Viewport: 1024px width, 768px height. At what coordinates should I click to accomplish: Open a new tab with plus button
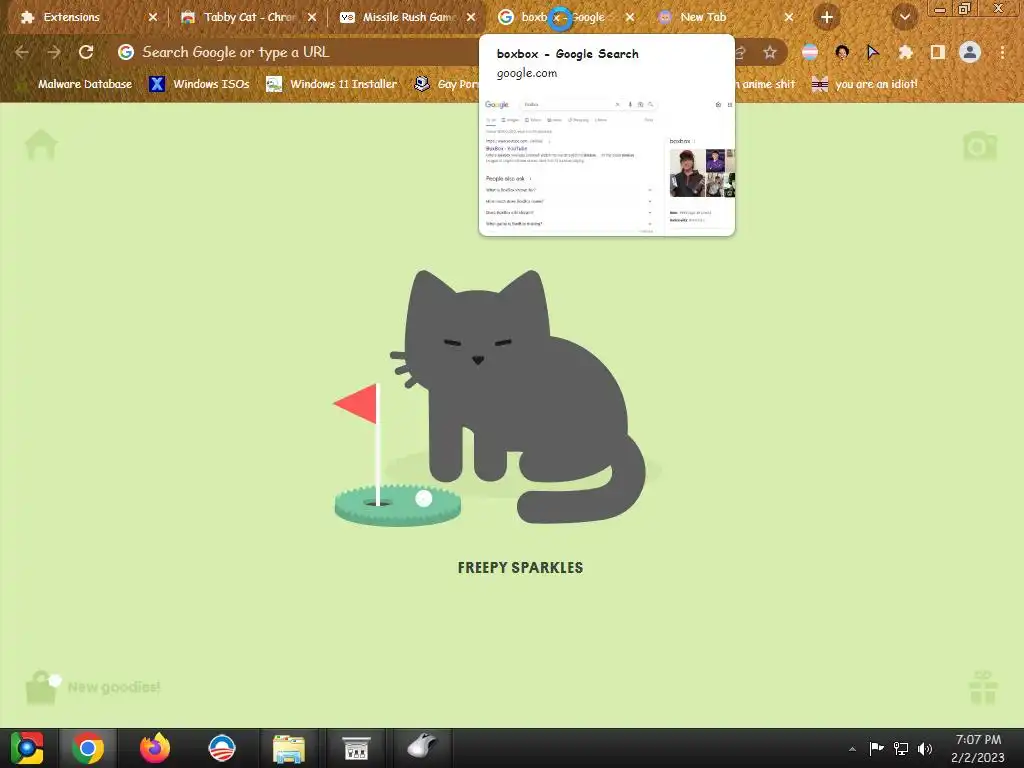827,18
